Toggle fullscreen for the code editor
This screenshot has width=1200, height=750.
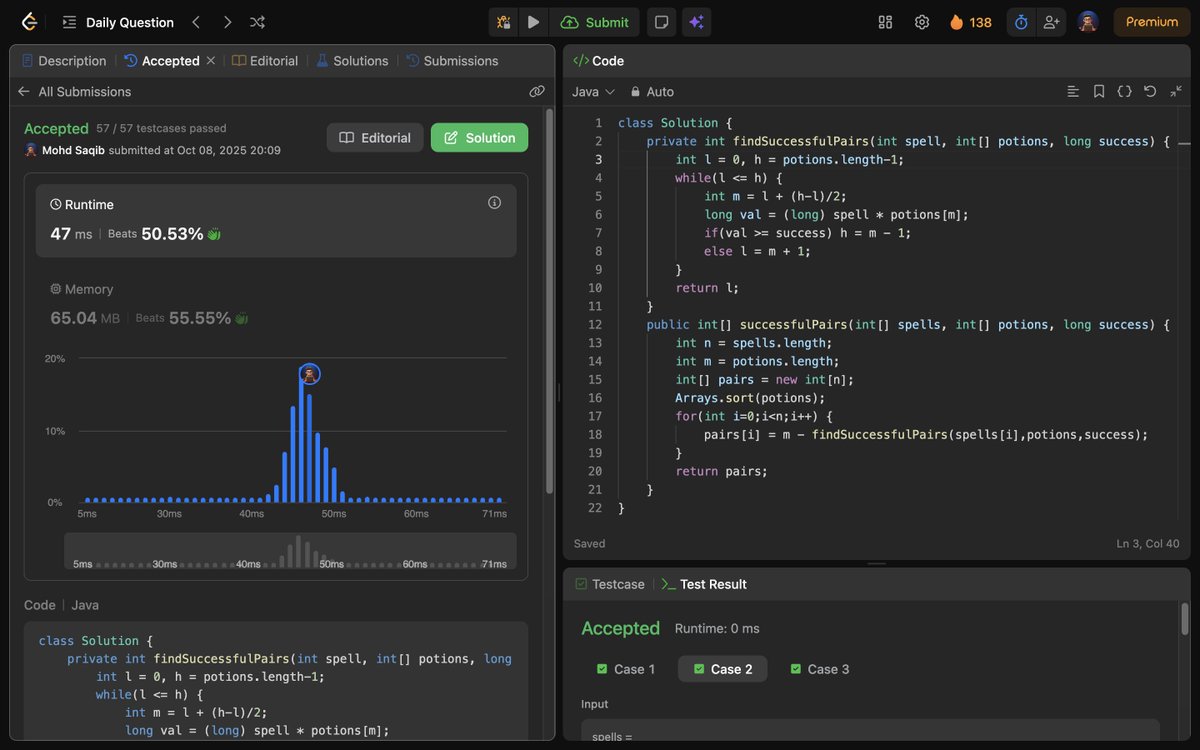(1176, 91)
